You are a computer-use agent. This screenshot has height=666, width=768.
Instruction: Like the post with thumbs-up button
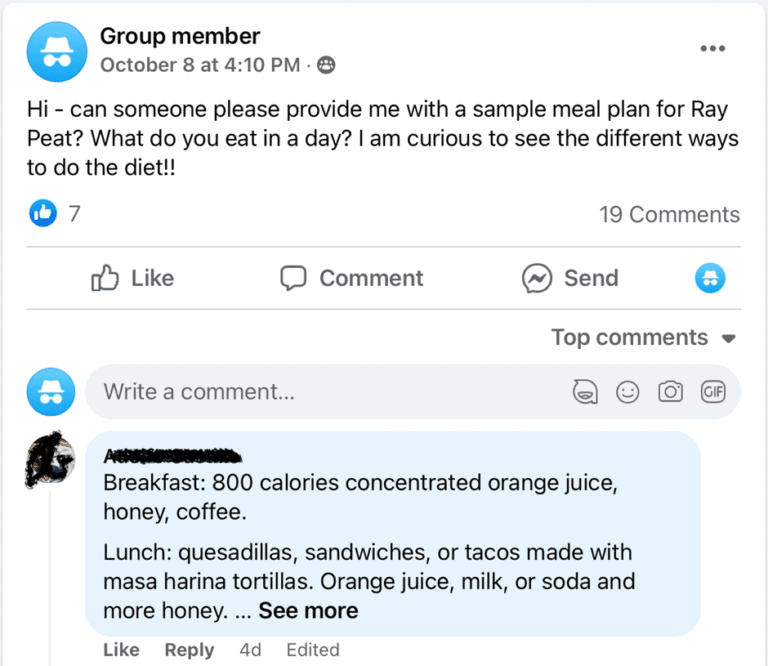(x=132, y=278)
